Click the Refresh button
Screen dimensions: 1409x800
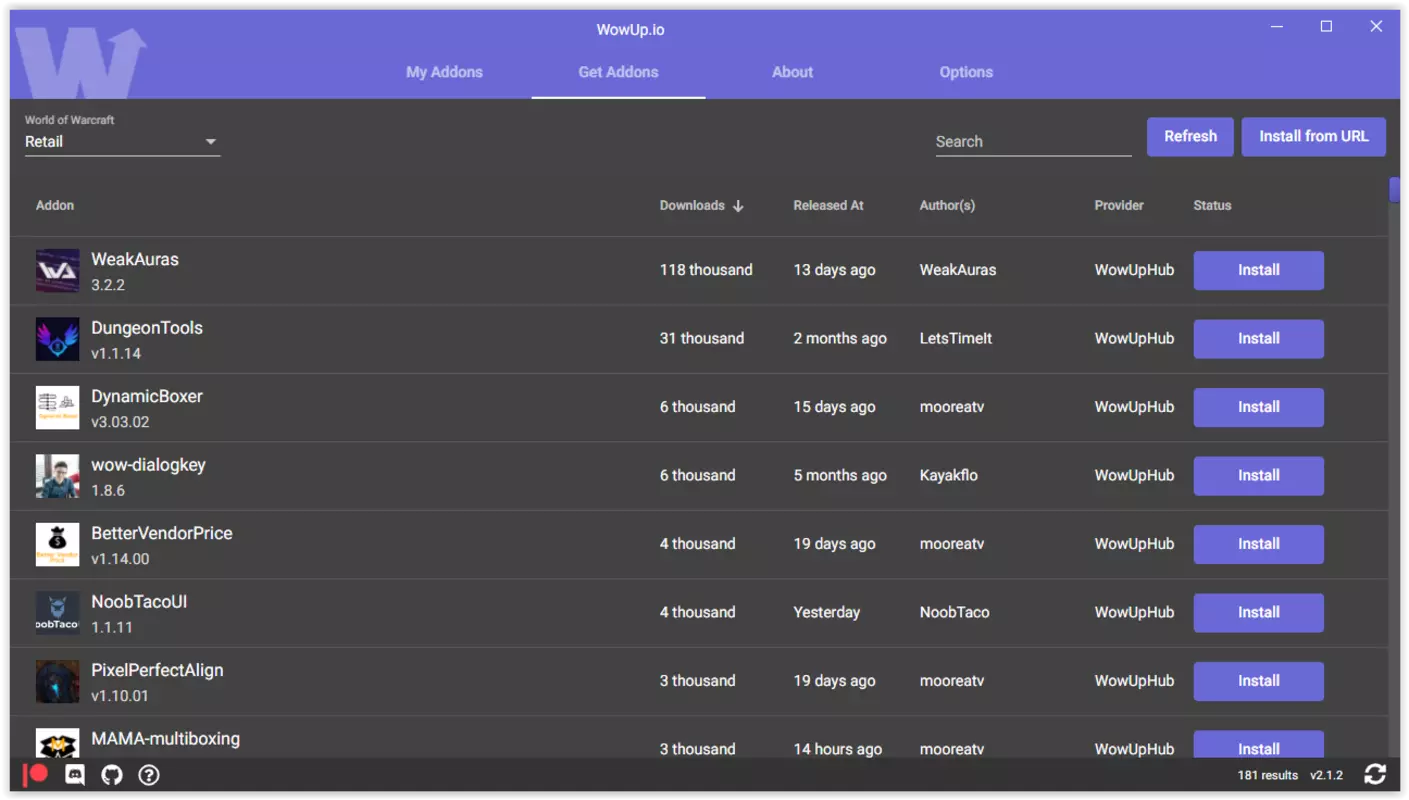coord(1190,137)
